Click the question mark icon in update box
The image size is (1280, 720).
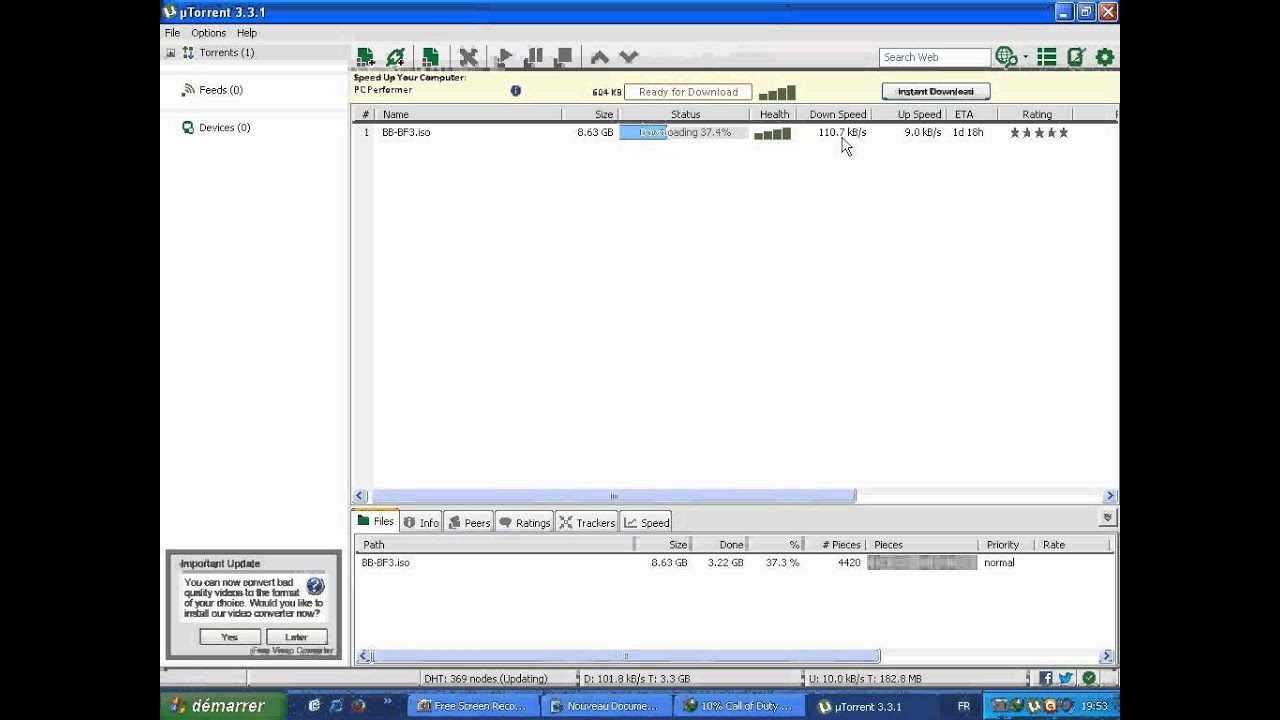[315, 586]
